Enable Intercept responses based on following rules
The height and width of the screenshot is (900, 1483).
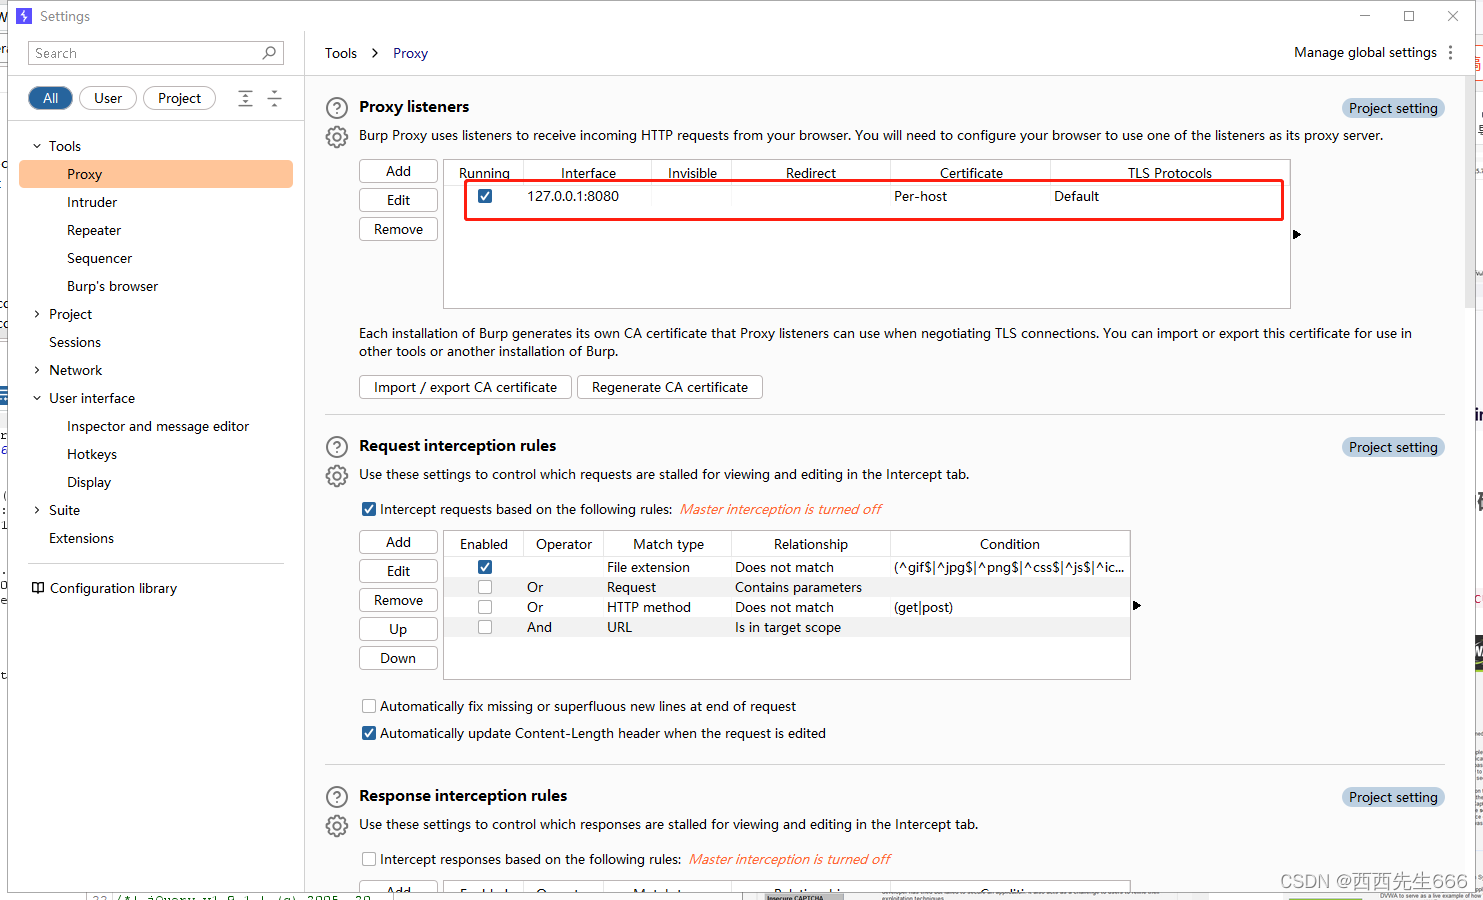[x=369, y=859]
